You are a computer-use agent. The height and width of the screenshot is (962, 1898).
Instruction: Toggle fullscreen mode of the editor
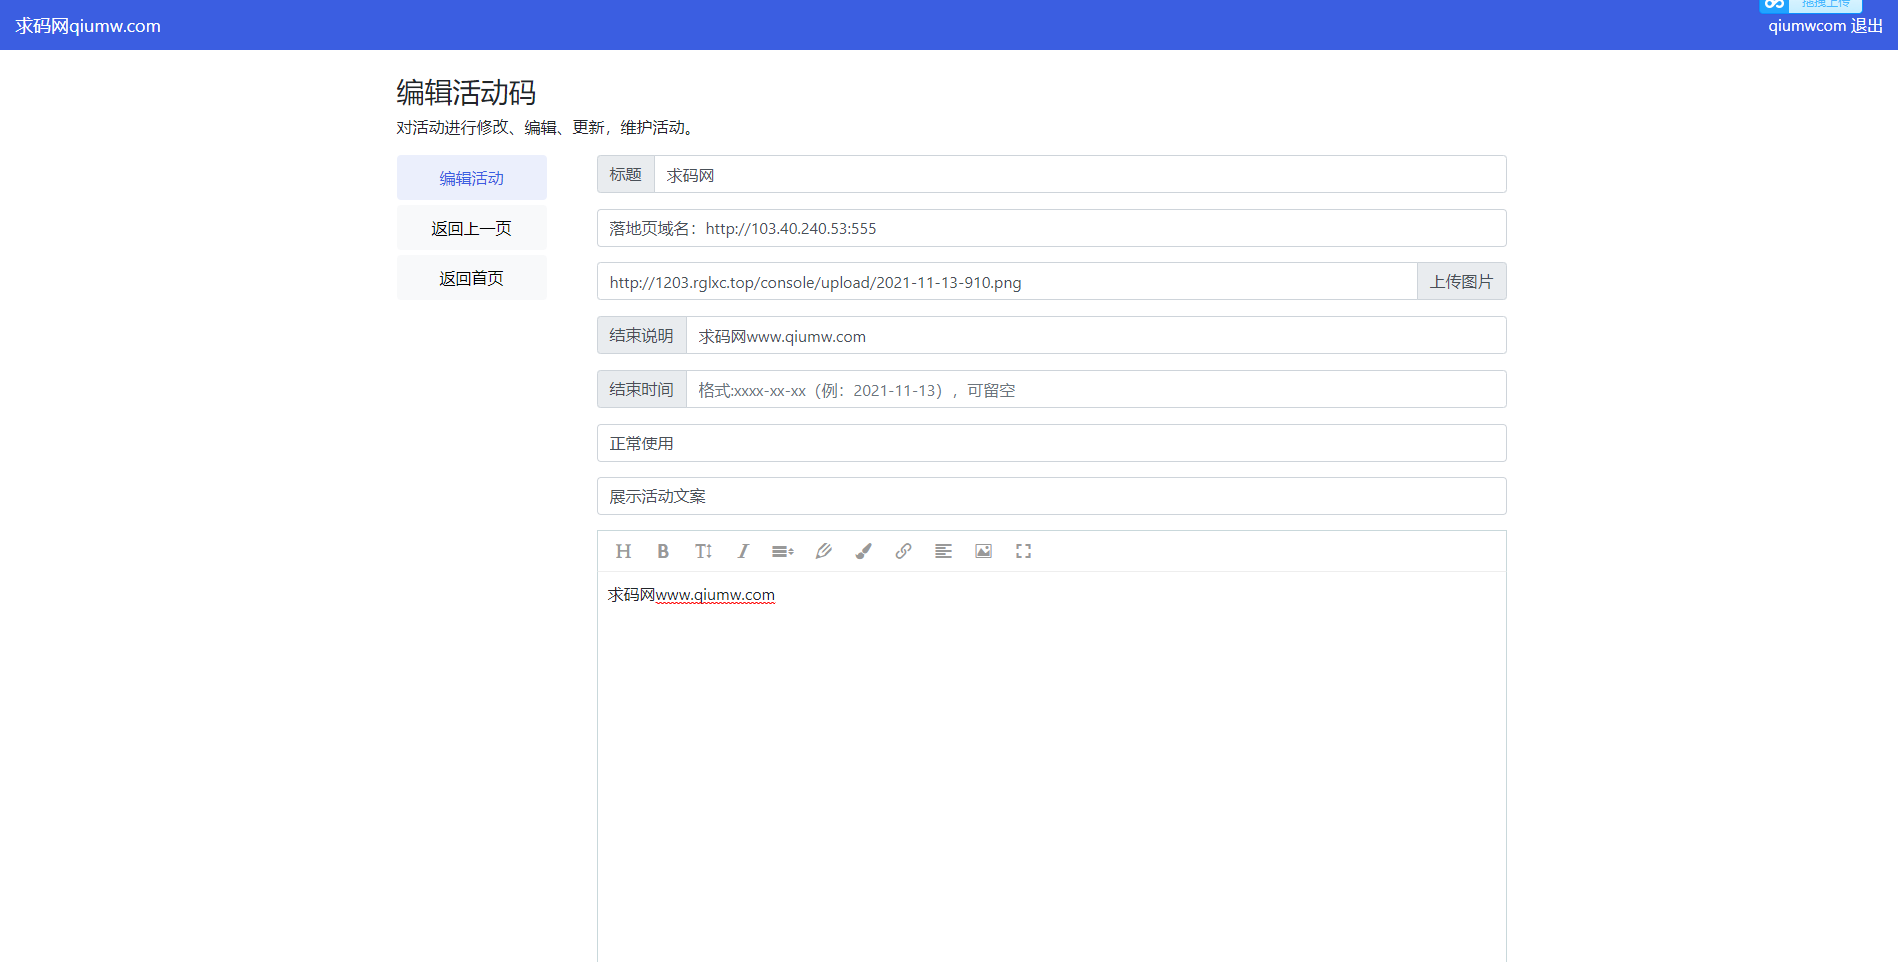click(1023, 551)
